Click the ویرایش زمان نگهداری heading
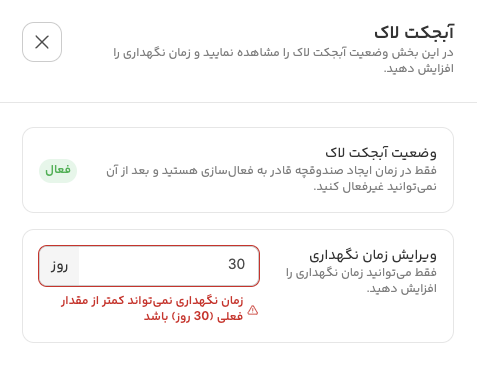The width and height of the screenshot is (477, 369). tap(373, 255)
